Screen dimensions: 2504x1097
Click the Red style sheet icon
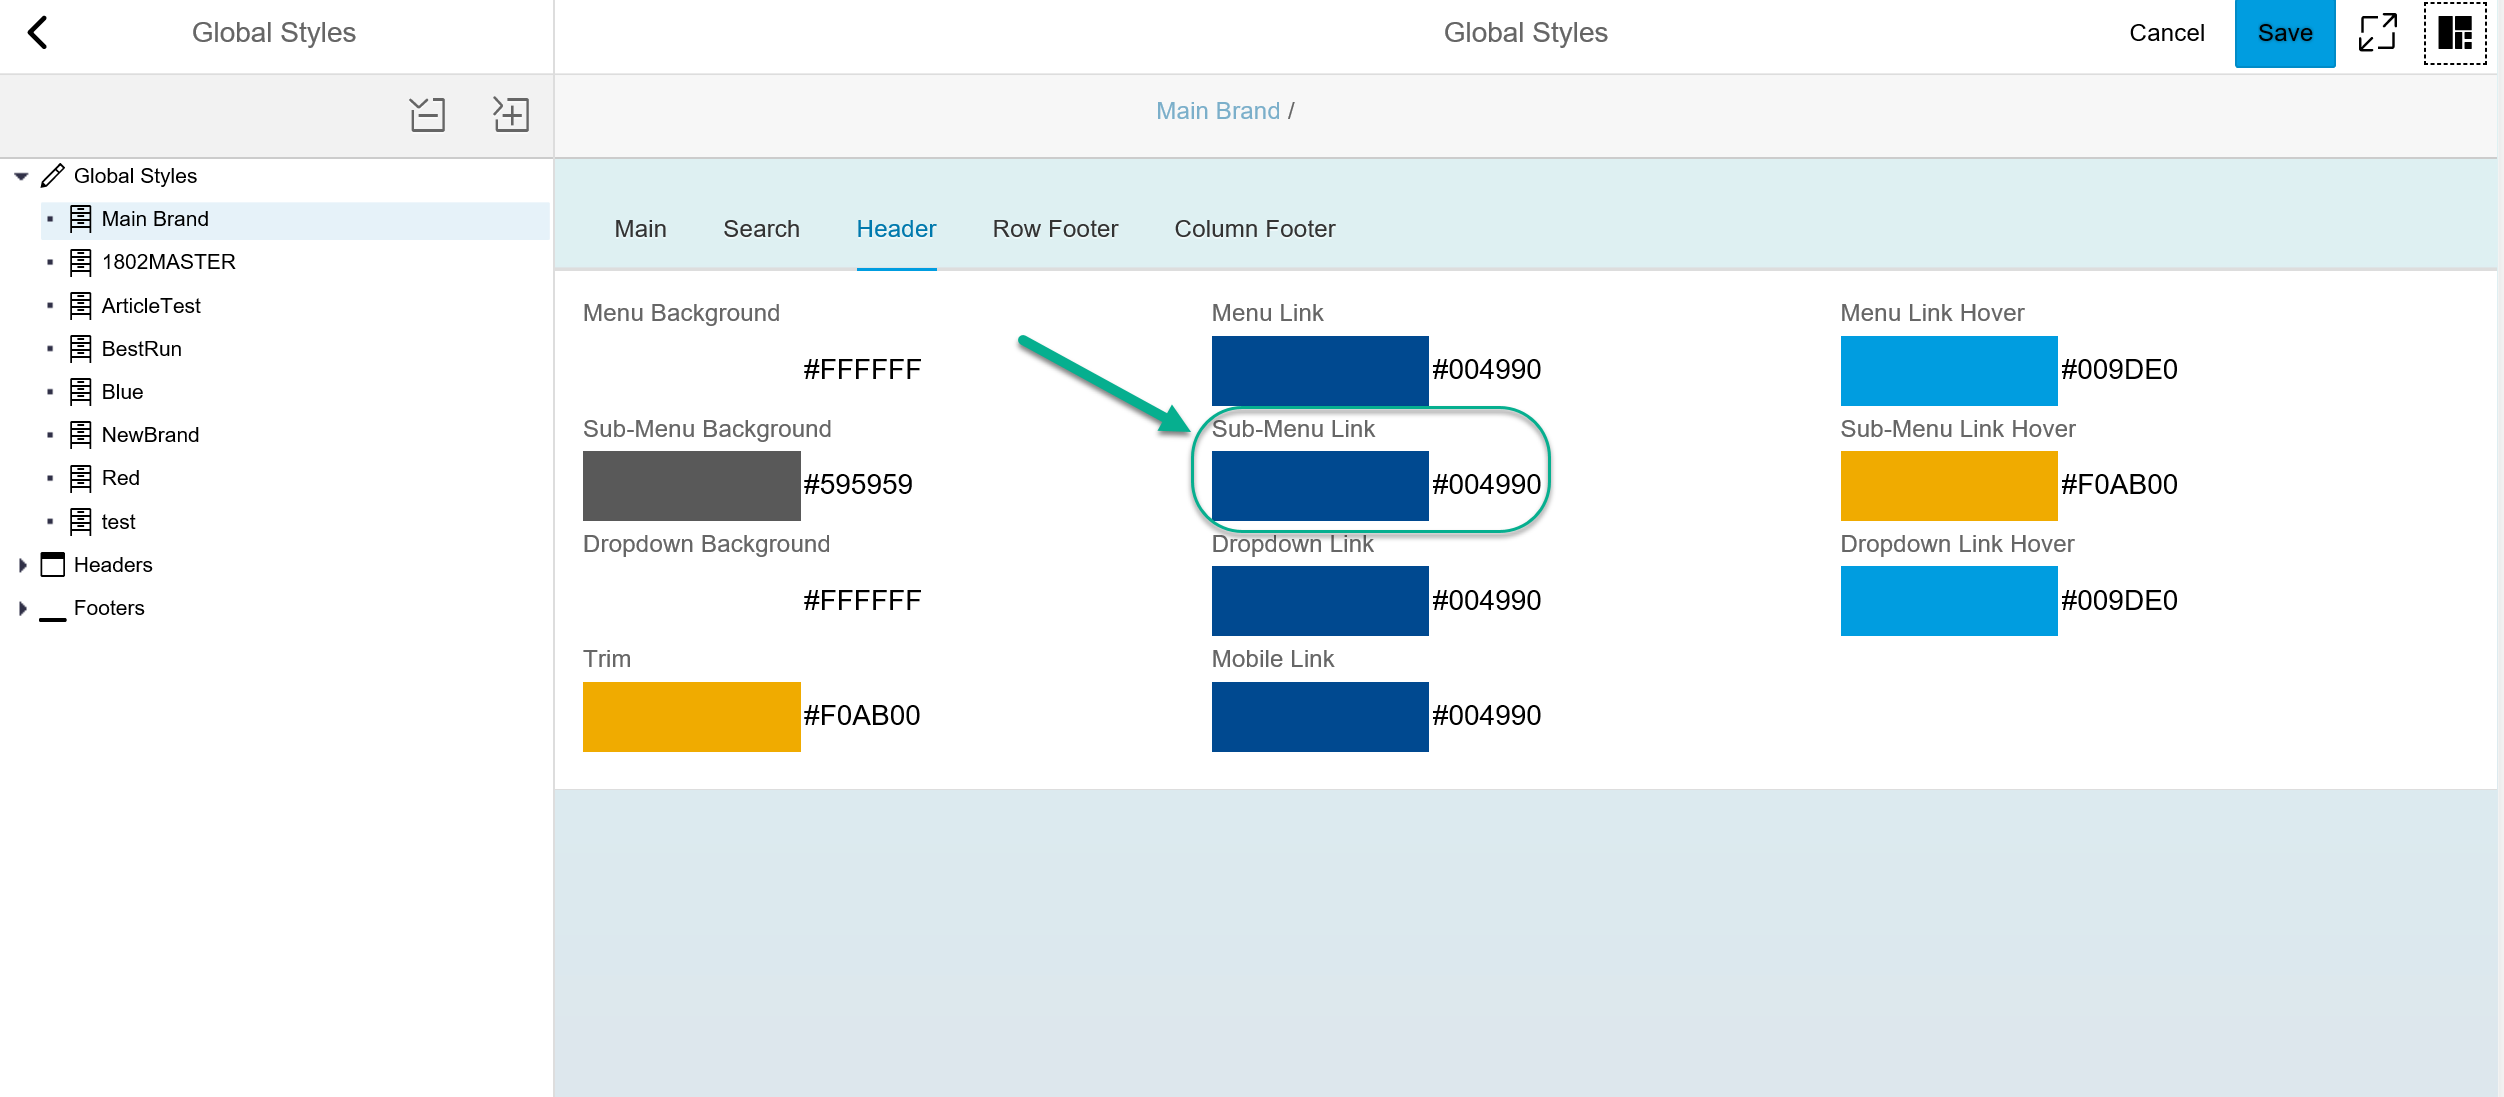(81, 478)
